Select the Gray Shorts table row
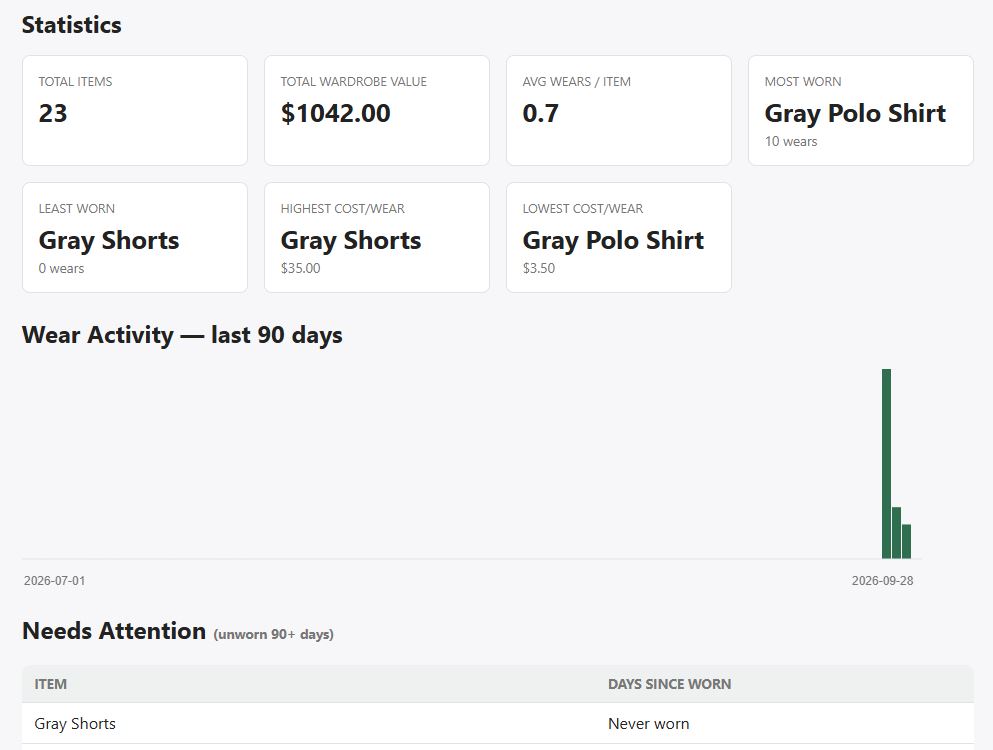The height and width of the screenshot is (750, 993). (x=498, y=723)
